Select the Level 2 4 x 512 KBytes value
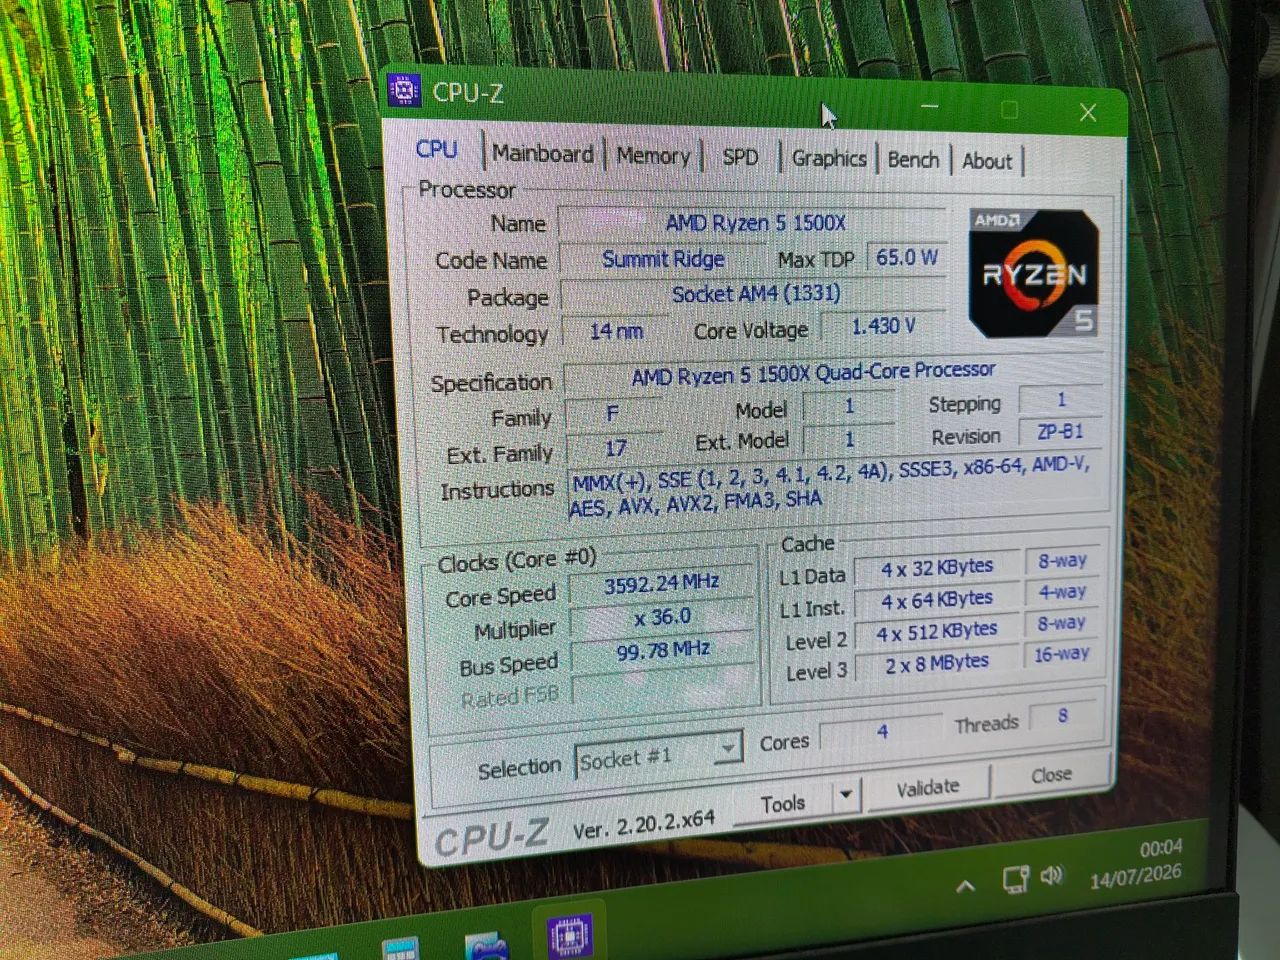The width and height of the screenshot is (1280, 960). click(x=936, y=632)
